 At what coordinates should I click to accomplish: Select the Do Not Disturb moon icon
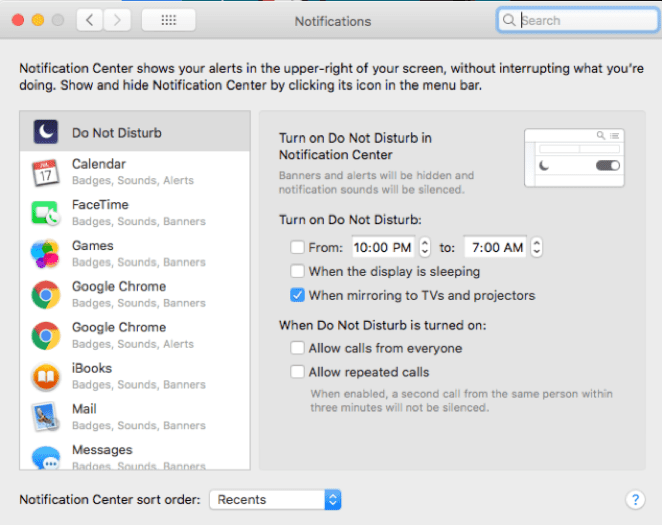[45, 132]
